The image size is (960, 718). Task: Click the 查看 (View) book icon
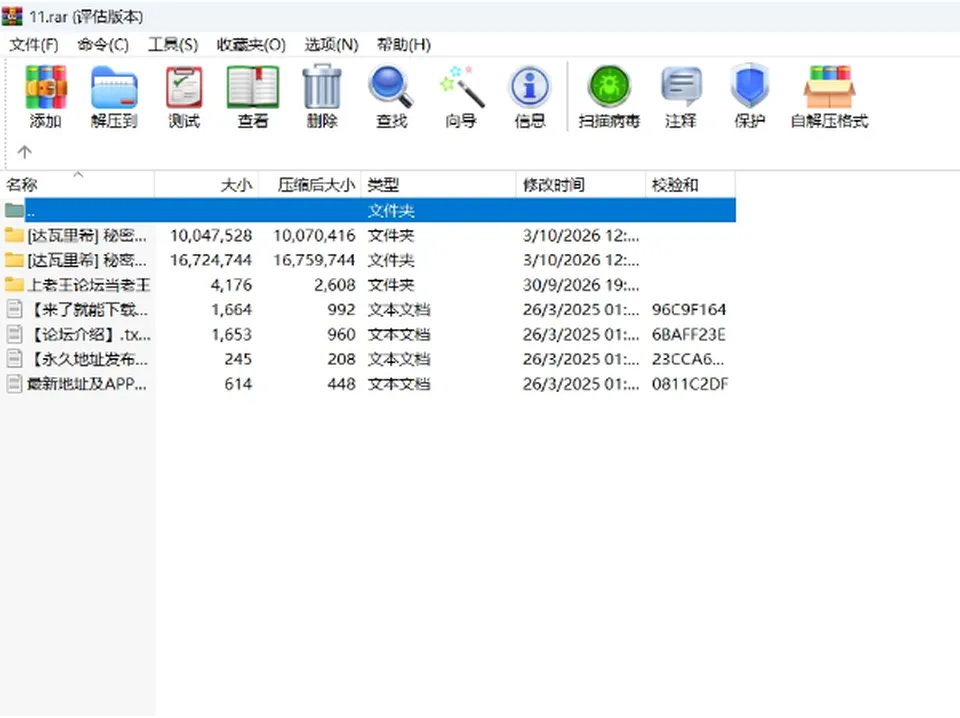pyautogui.click(x=253, y=88)
